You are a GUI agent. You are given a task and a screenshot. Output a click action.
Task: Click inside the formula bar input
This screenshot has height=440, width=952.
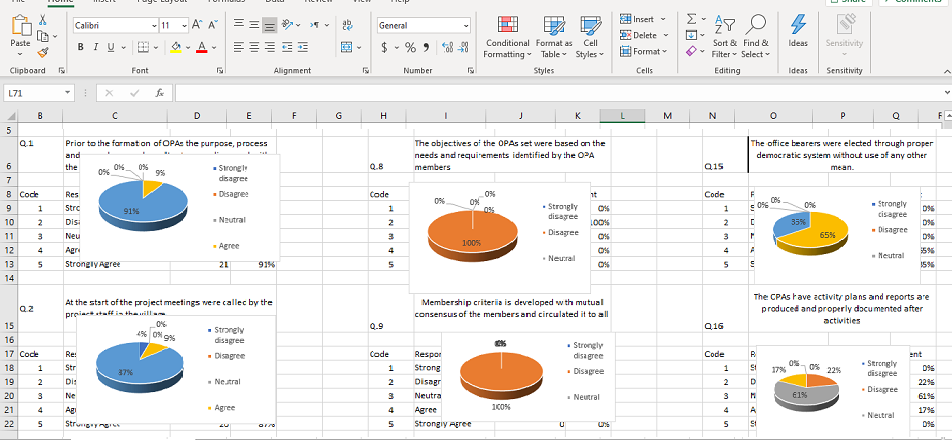point(550,92)
